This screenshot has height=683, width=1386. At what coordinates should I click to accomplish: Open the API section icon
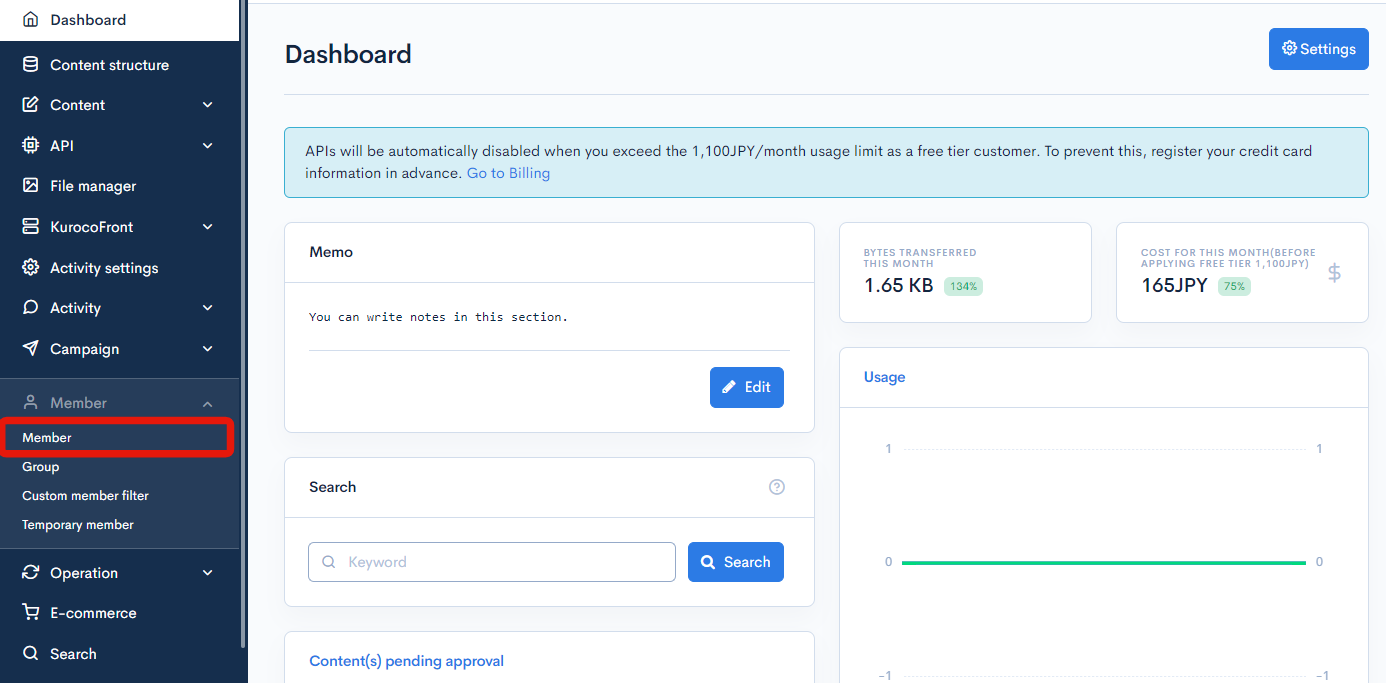tap(30, 145)
